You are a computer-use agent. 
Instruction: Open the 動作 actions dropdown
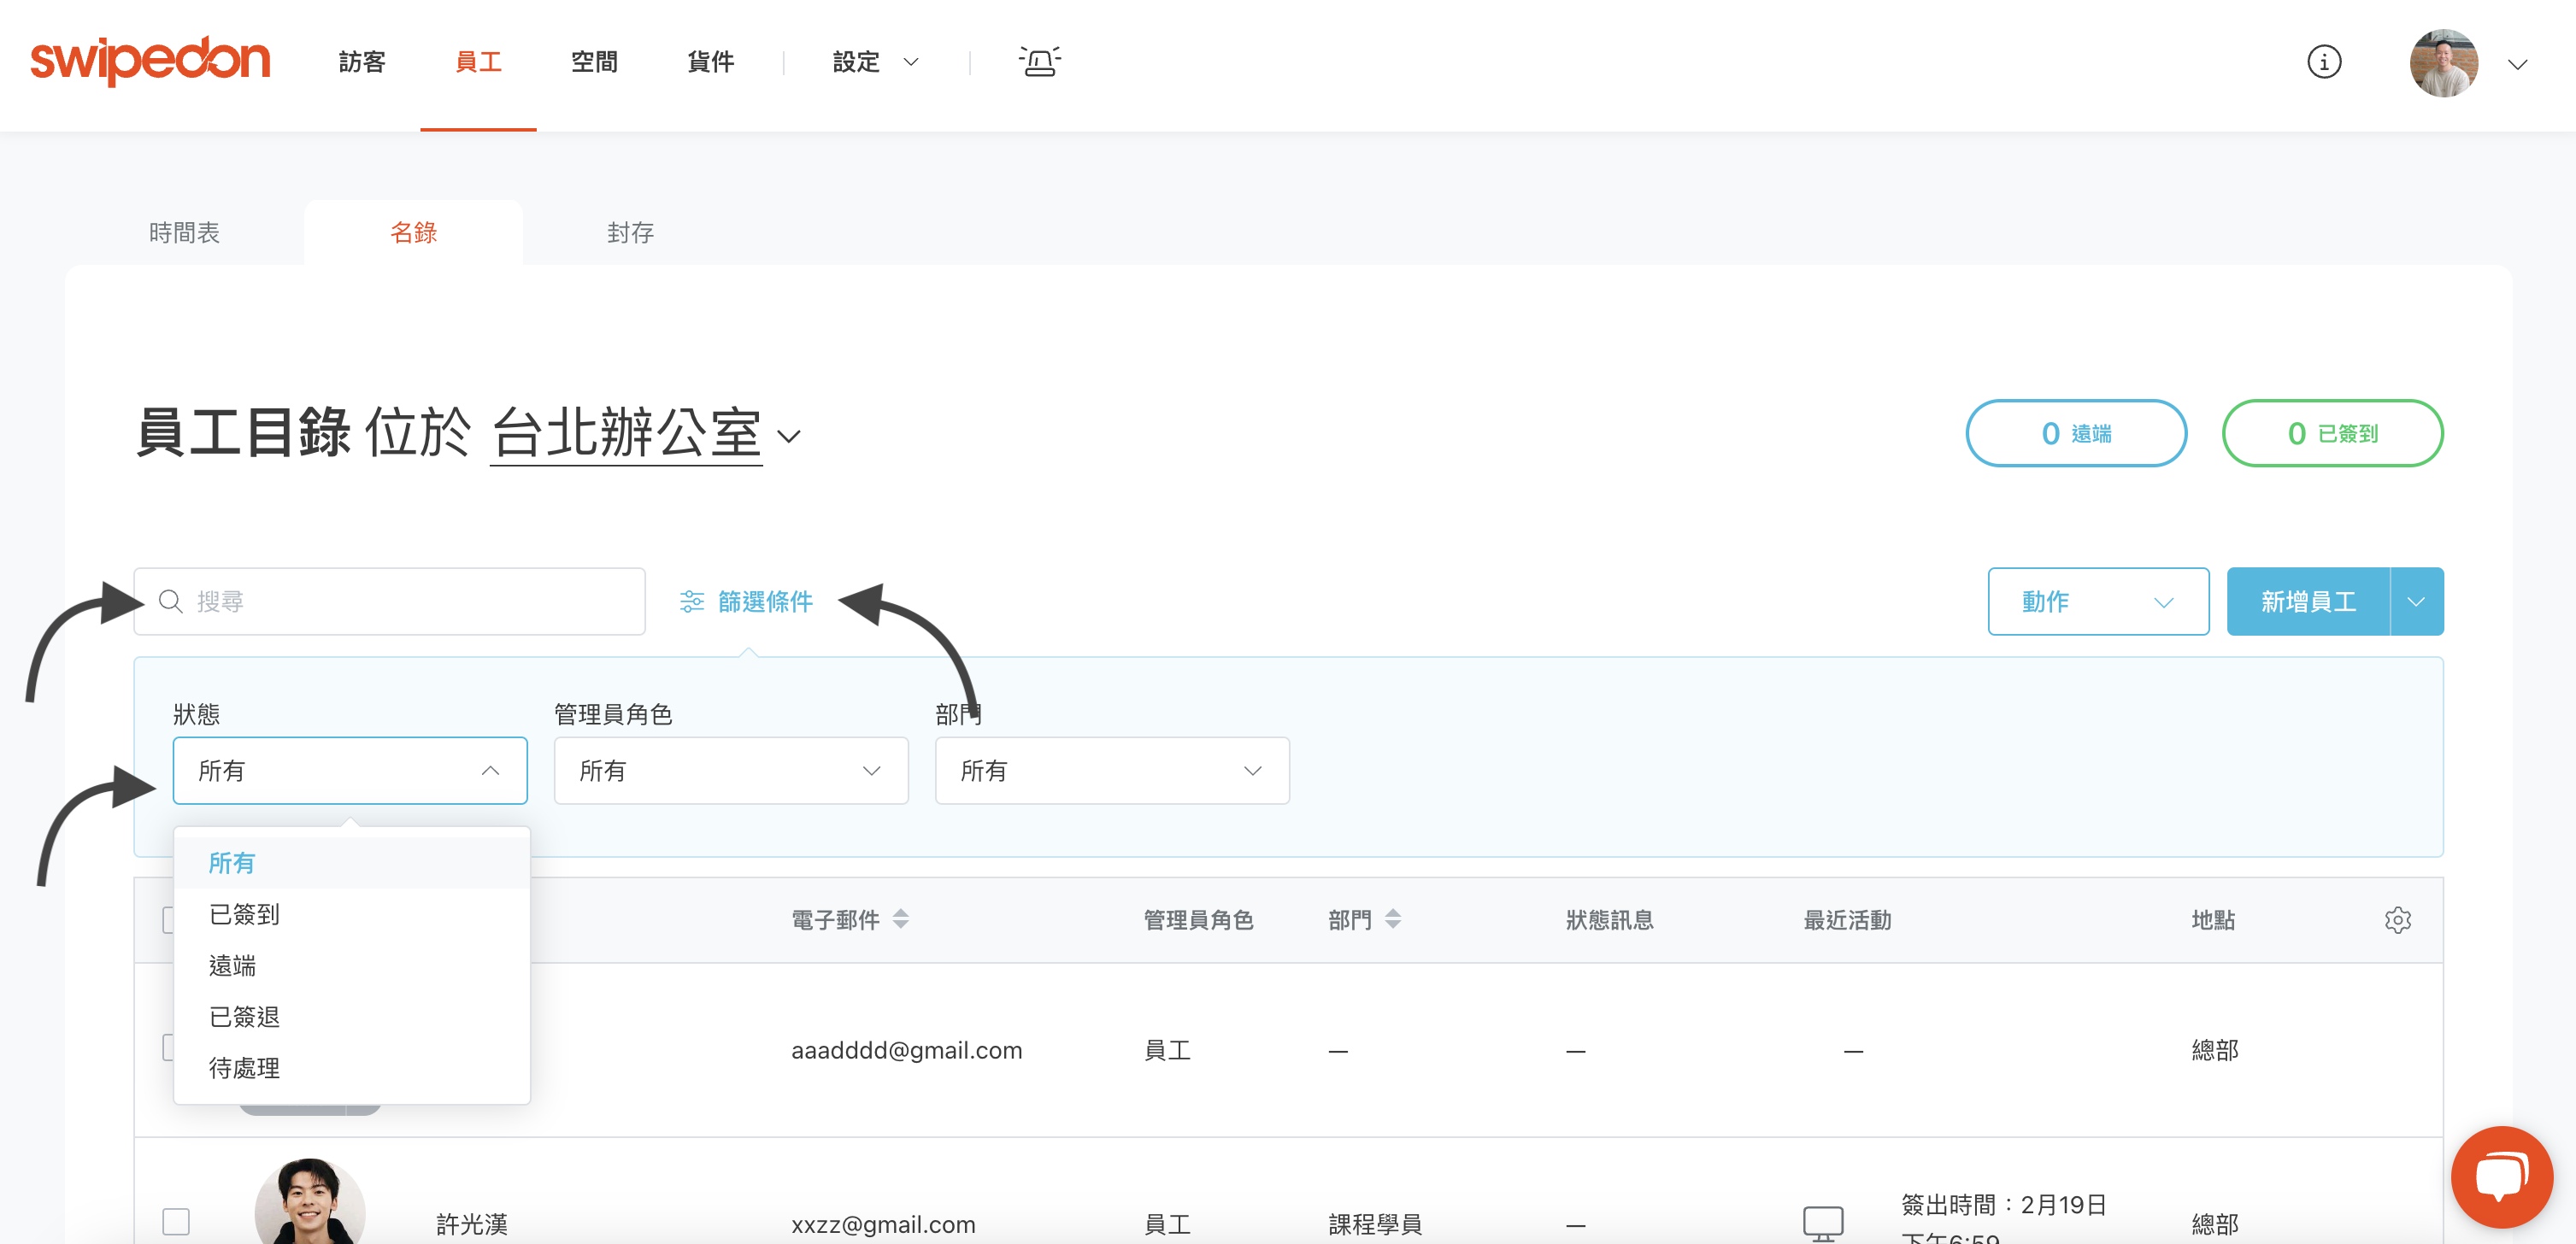2098,601
